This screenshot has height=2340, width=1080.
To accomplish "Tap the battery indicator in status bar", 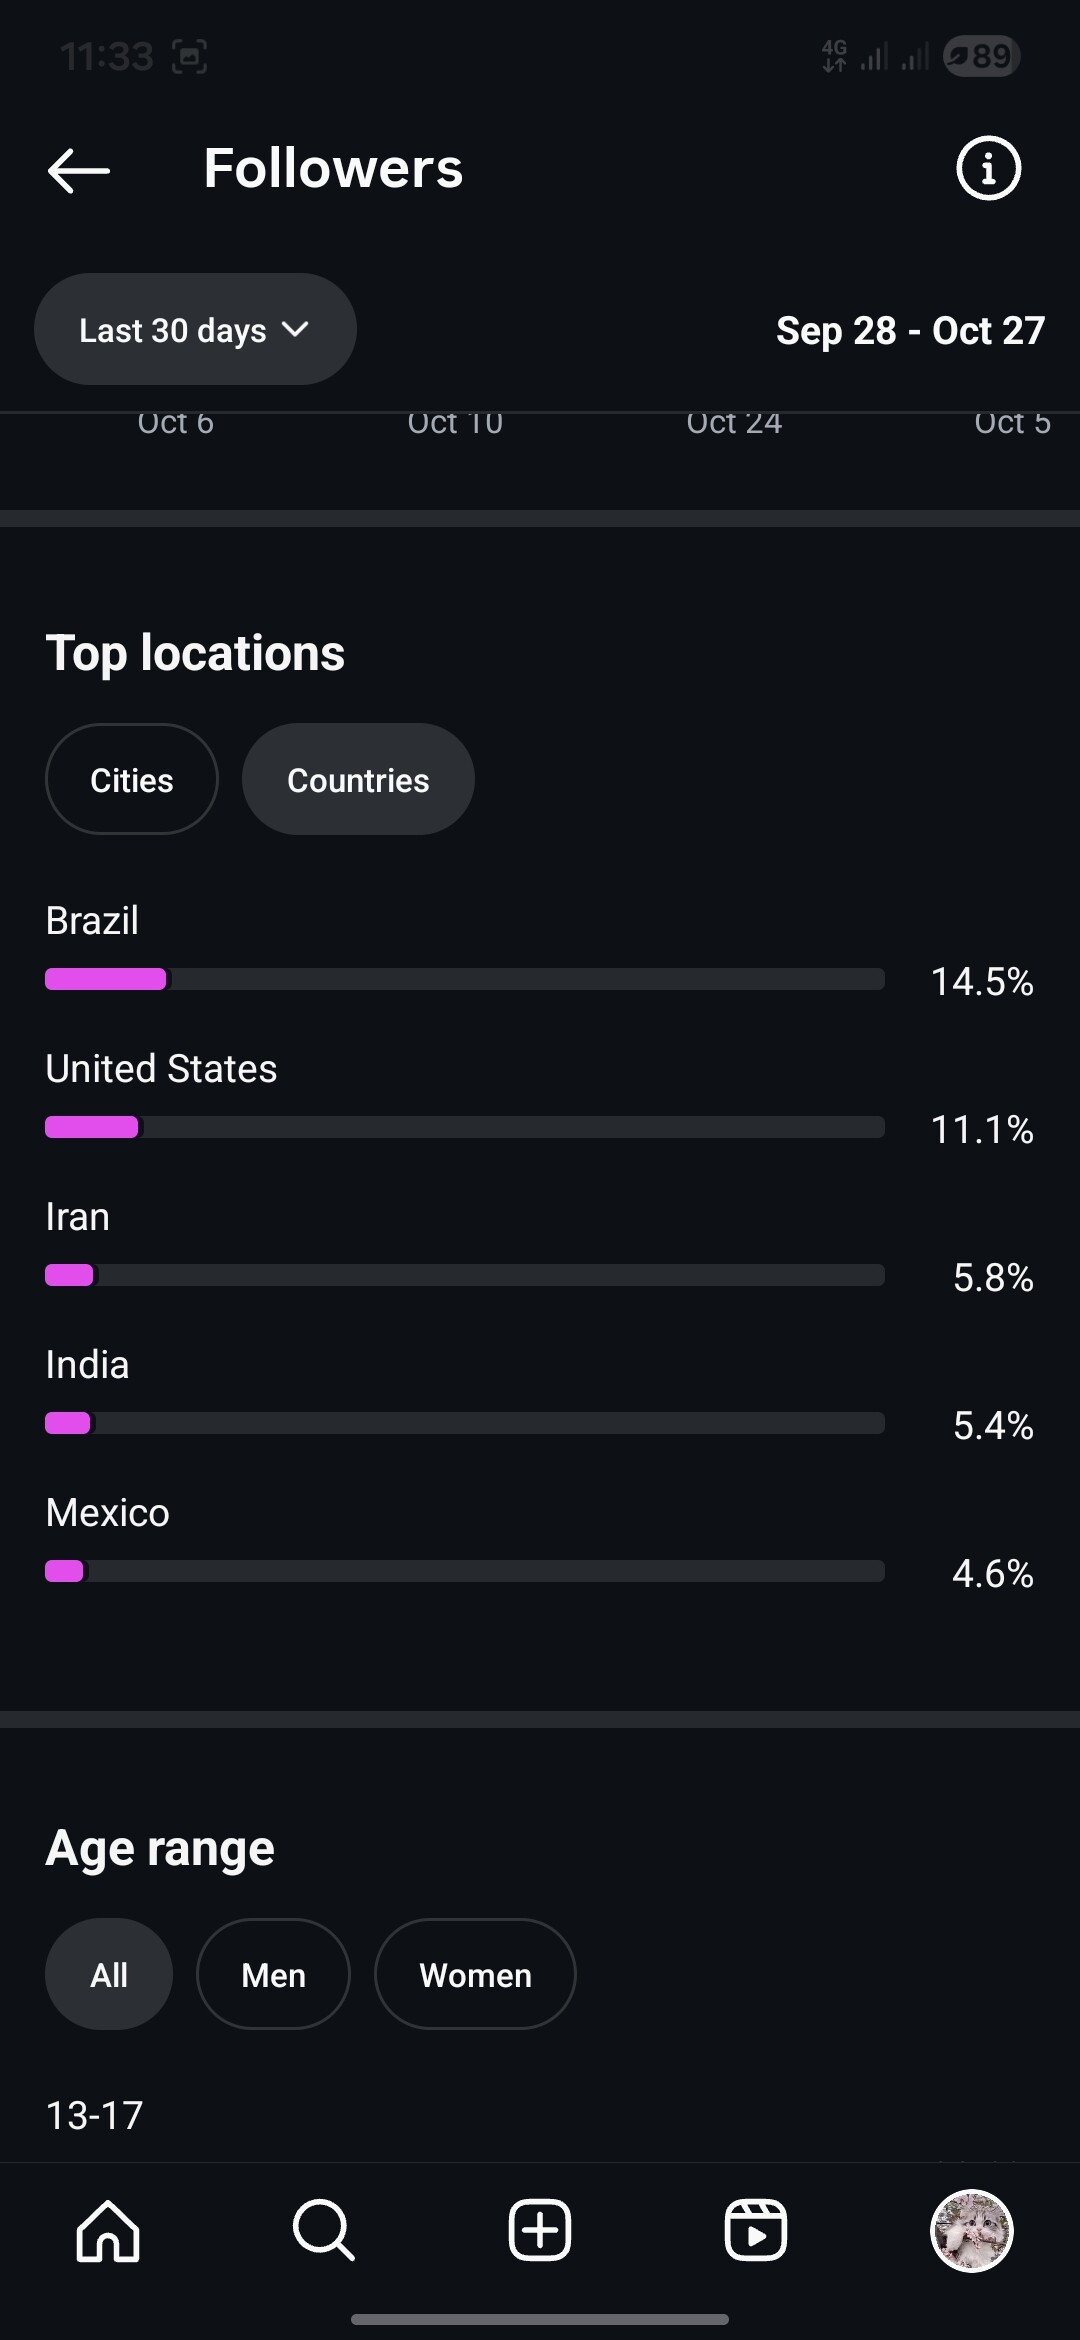I will tap(982, 56).
